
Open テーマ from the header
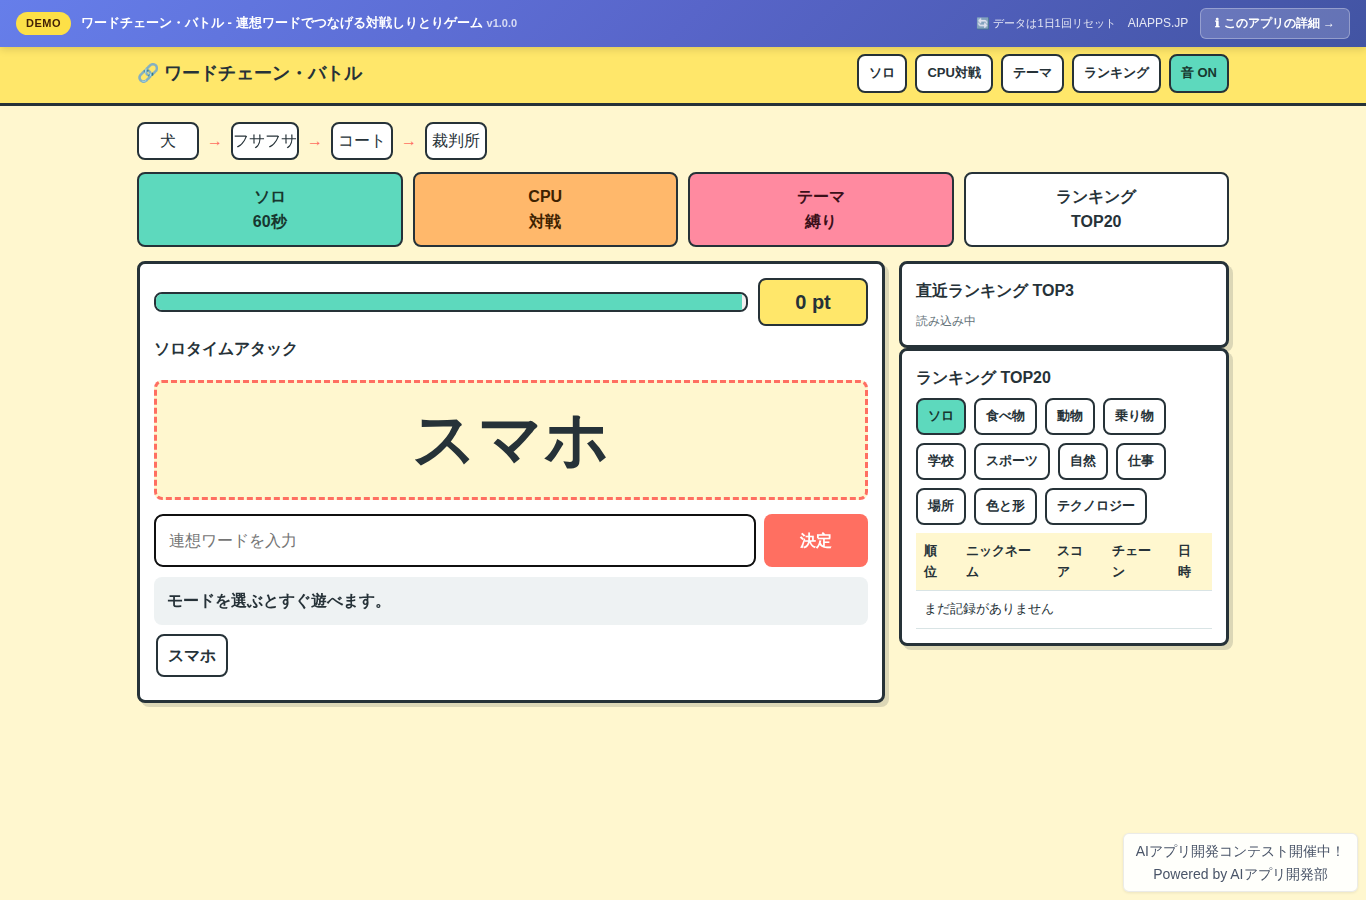point(1032,73)
